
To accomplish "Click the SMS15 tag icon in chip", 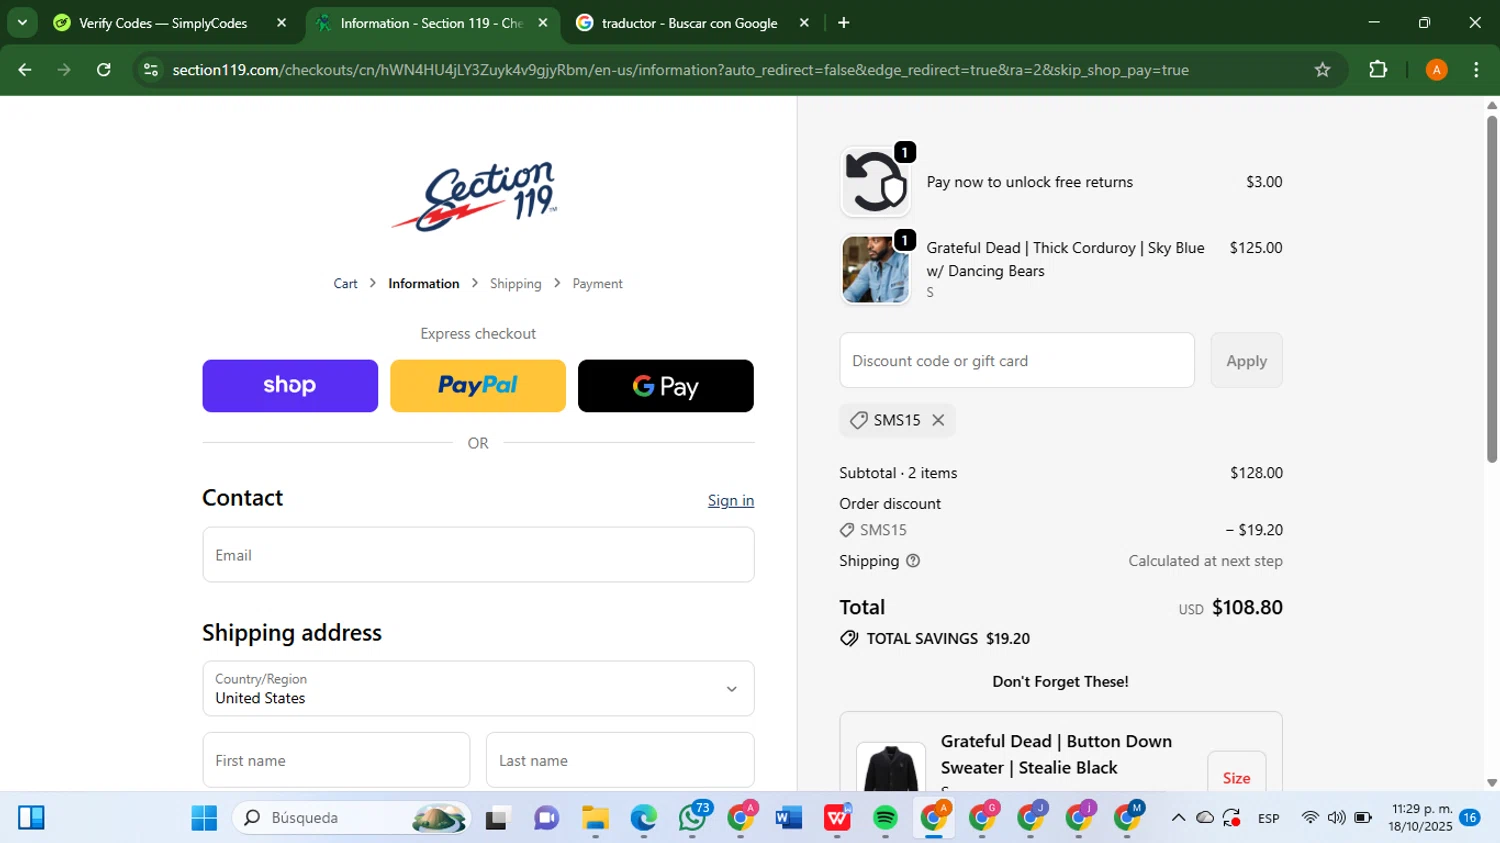I will coord(858,420).
